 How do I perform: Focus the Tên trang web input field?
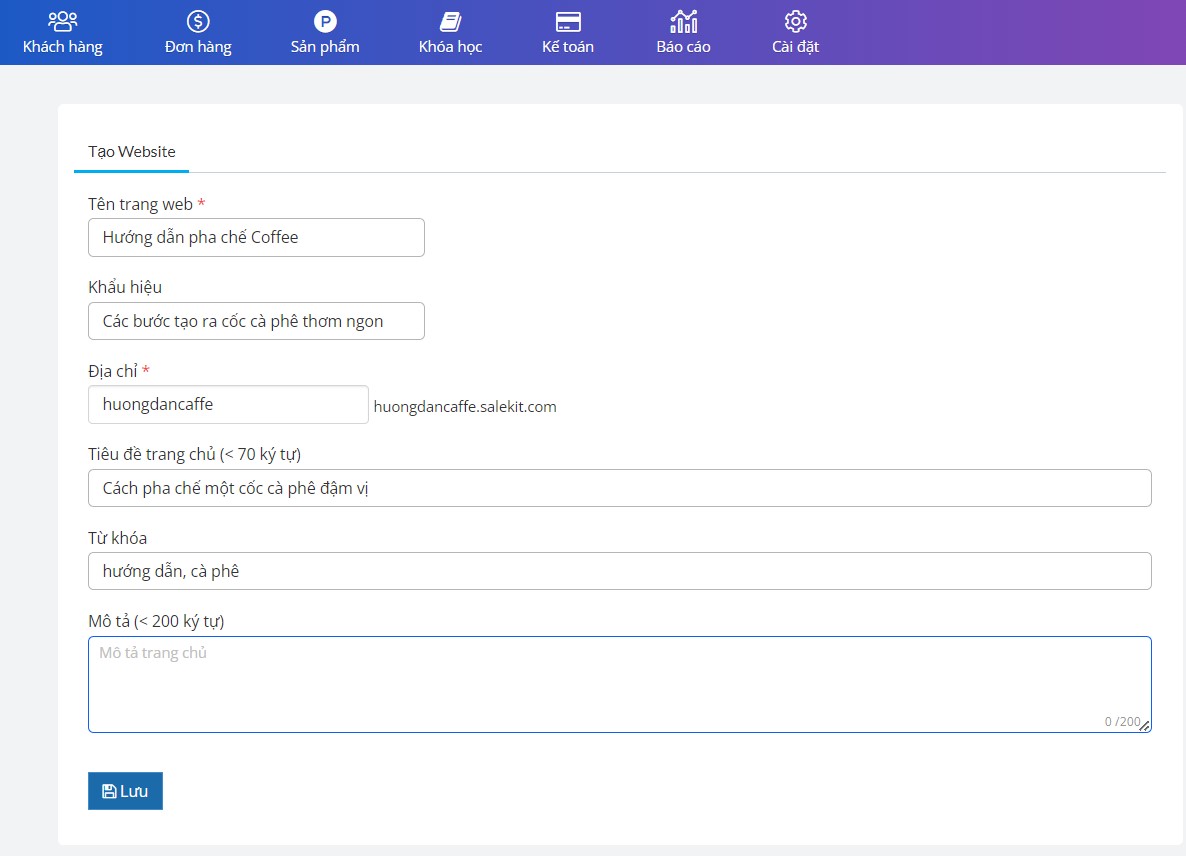[x=256, y=238]
